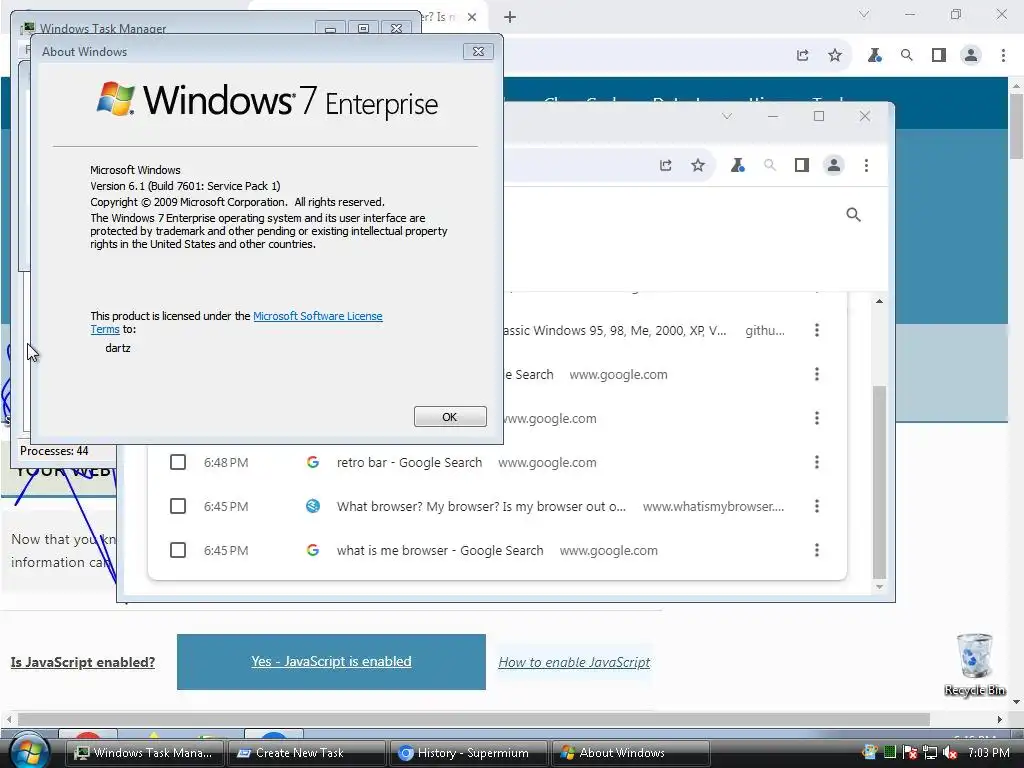
Task: Click the Is JavaScript enabled? heading link
Action: coord(83,662)
